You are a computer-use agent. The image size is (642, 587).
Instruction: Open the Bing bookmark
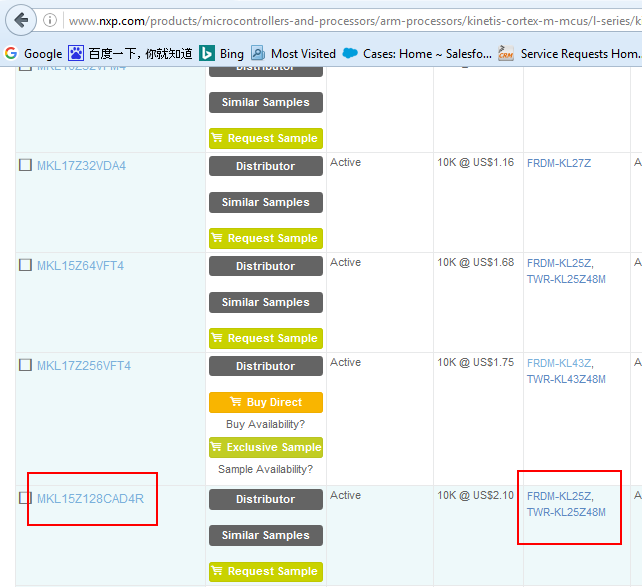[x=222, y=54]
